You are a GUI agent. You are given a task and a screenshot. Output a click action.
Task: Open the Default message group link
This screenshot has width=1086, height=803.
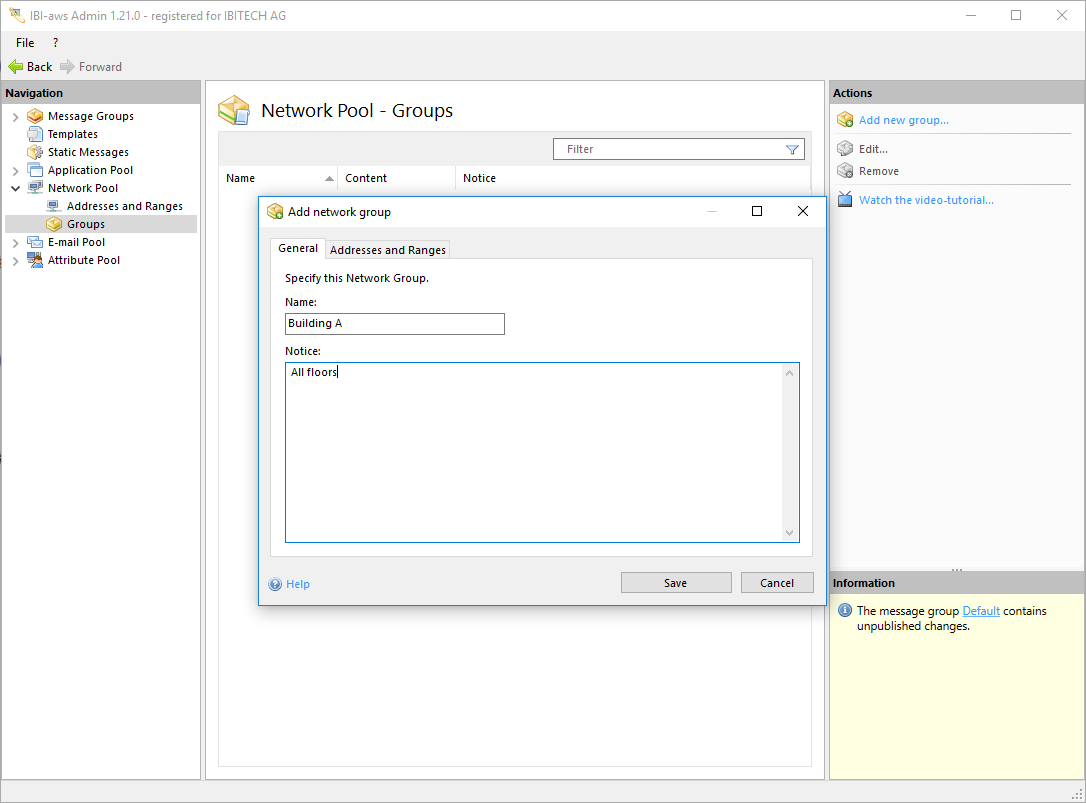tap(980, 611)
